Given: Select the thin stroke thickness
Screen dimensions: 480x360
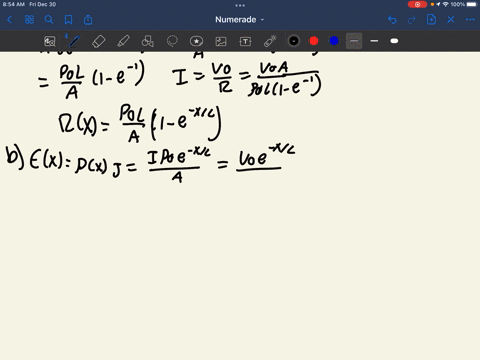Looking at the screenshot, I should click(354, 41).
